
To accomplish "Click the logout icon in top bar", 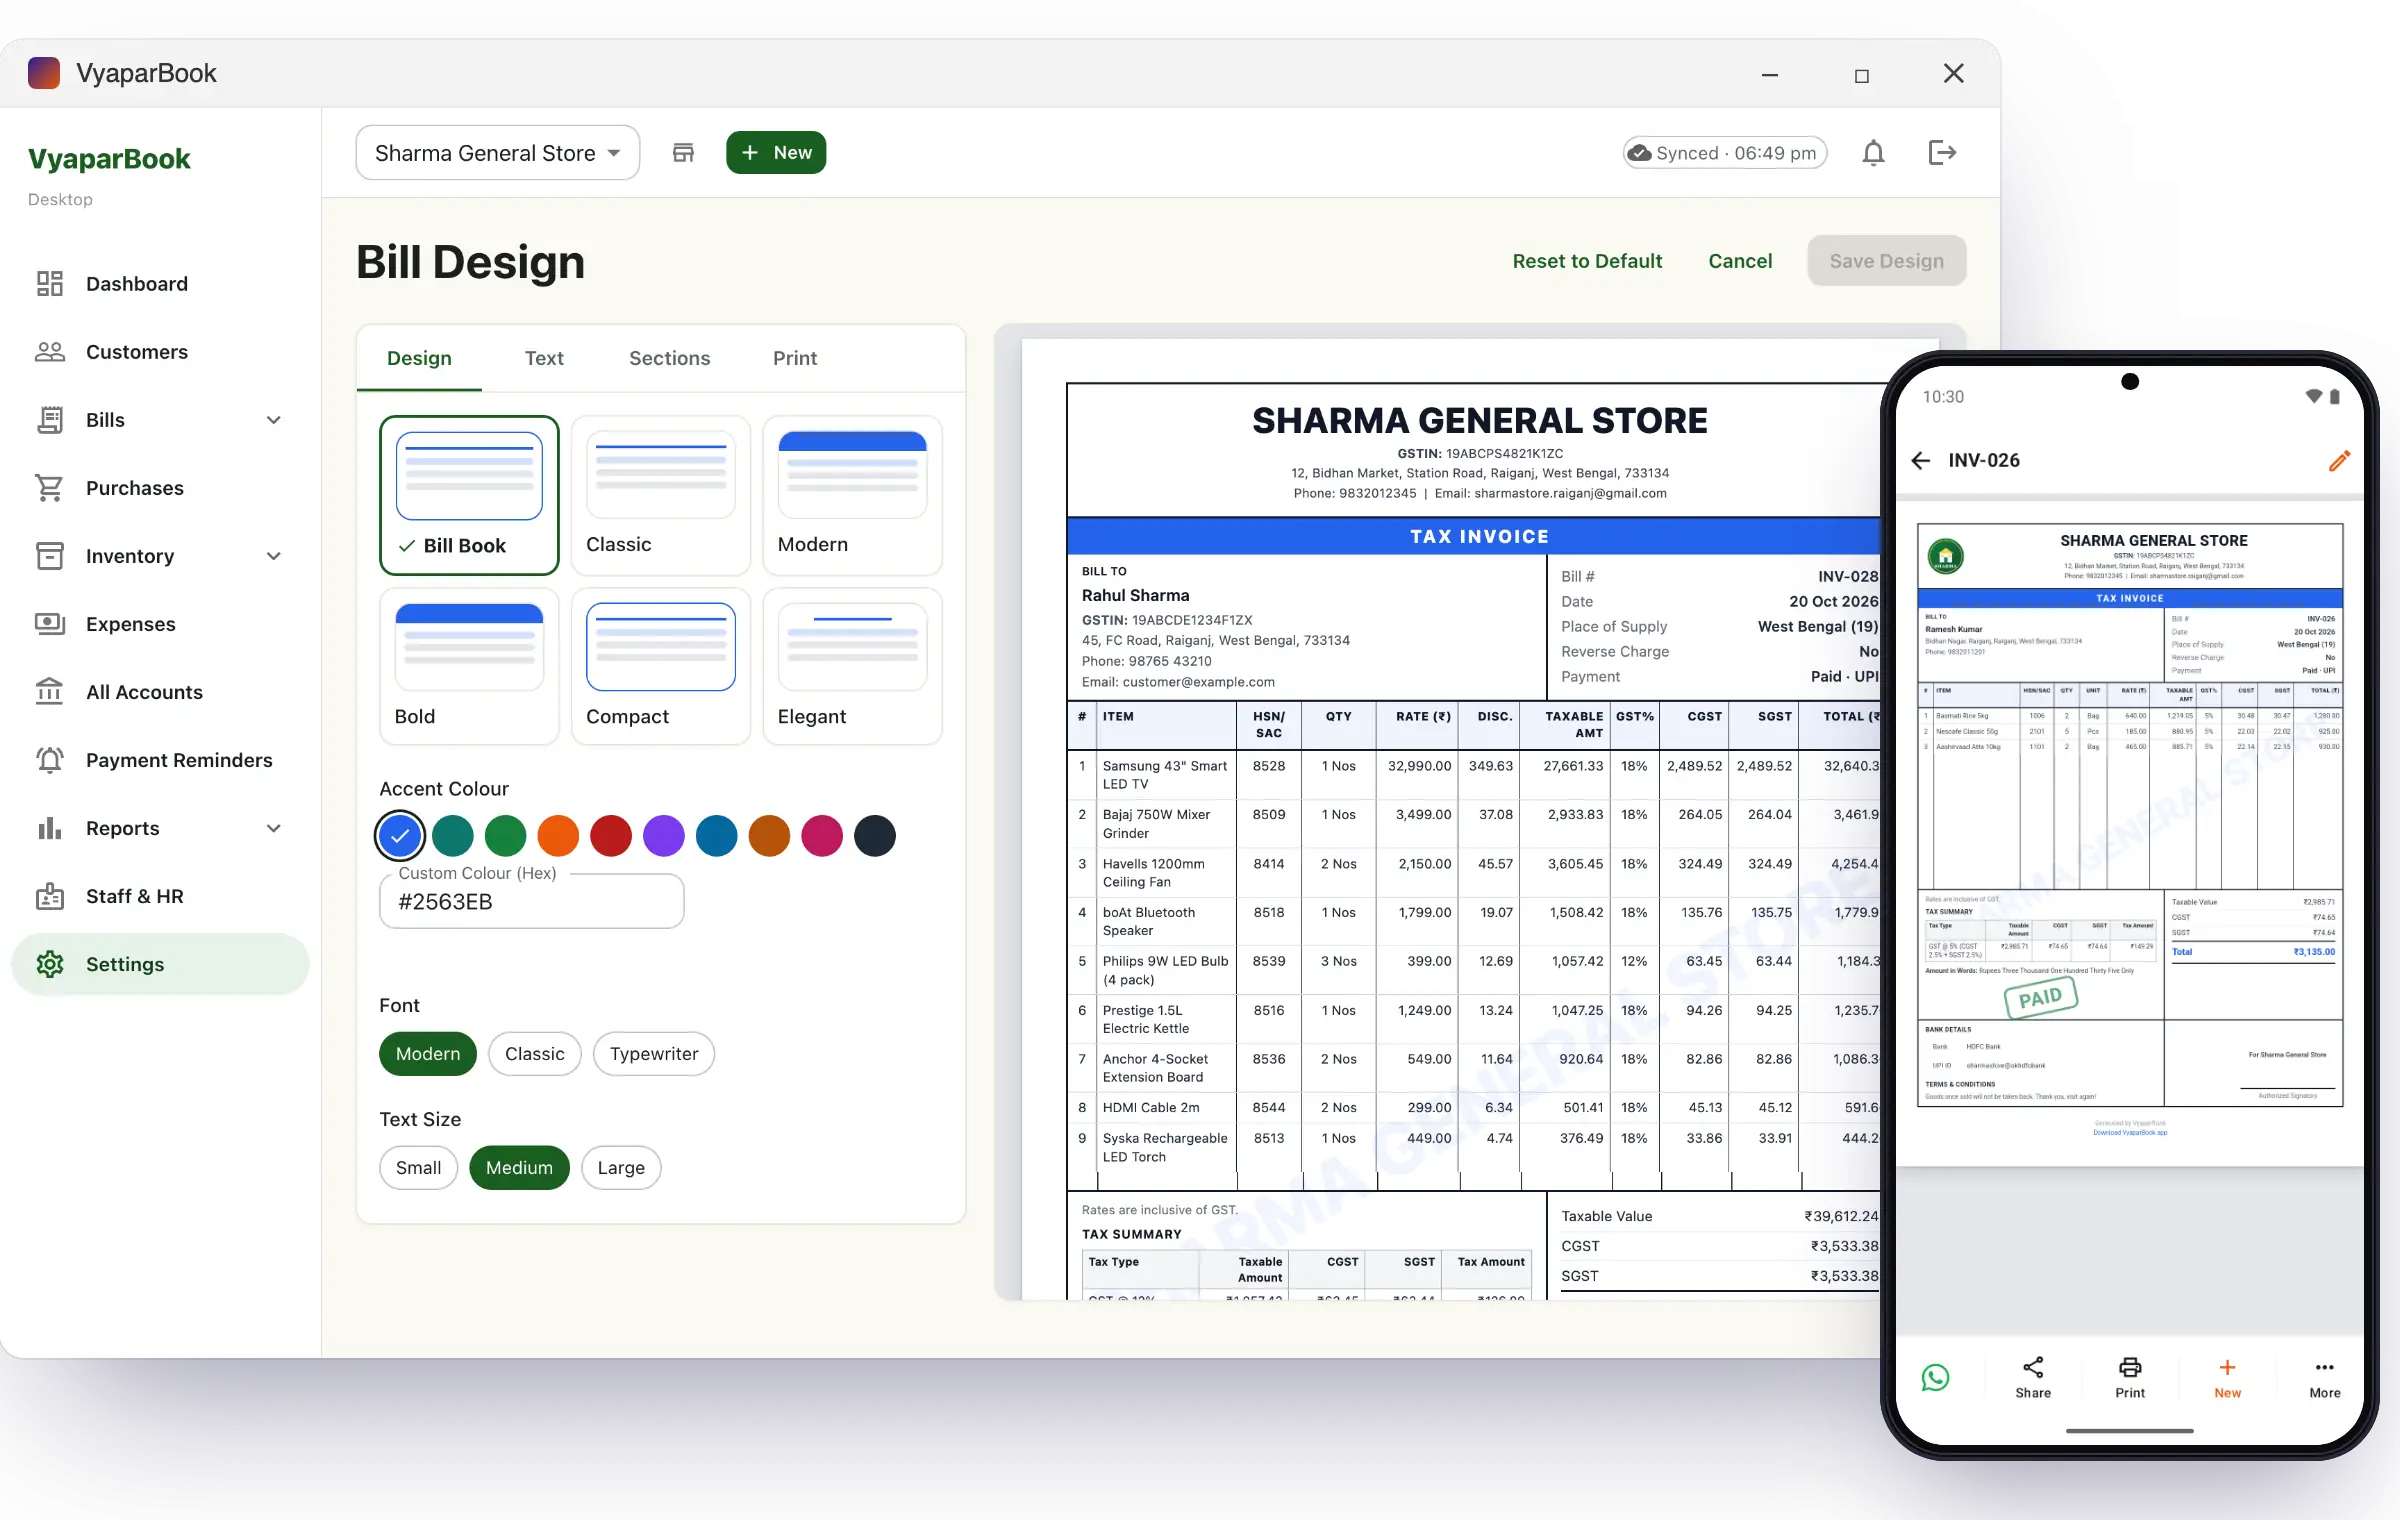I will 1942,153.
